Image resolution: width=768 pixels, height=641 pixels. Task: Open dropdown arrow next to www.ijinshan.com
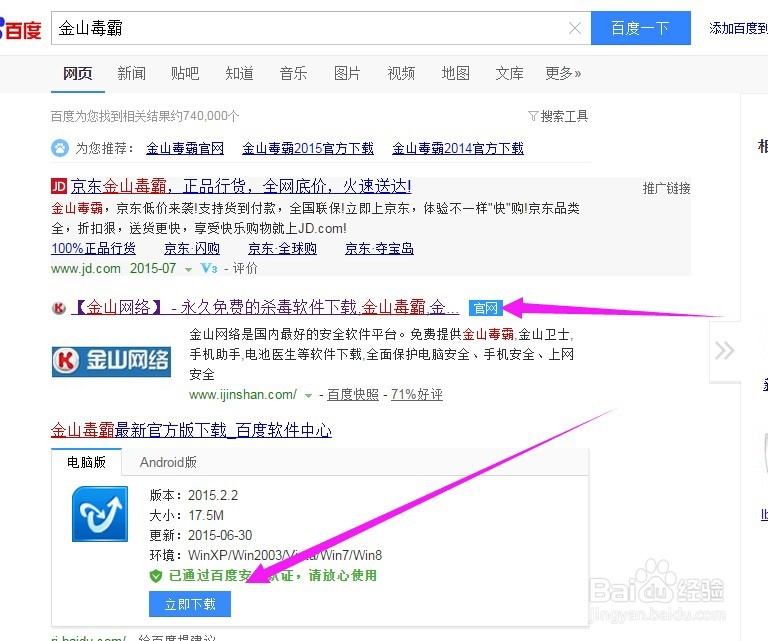pos(309,396)
